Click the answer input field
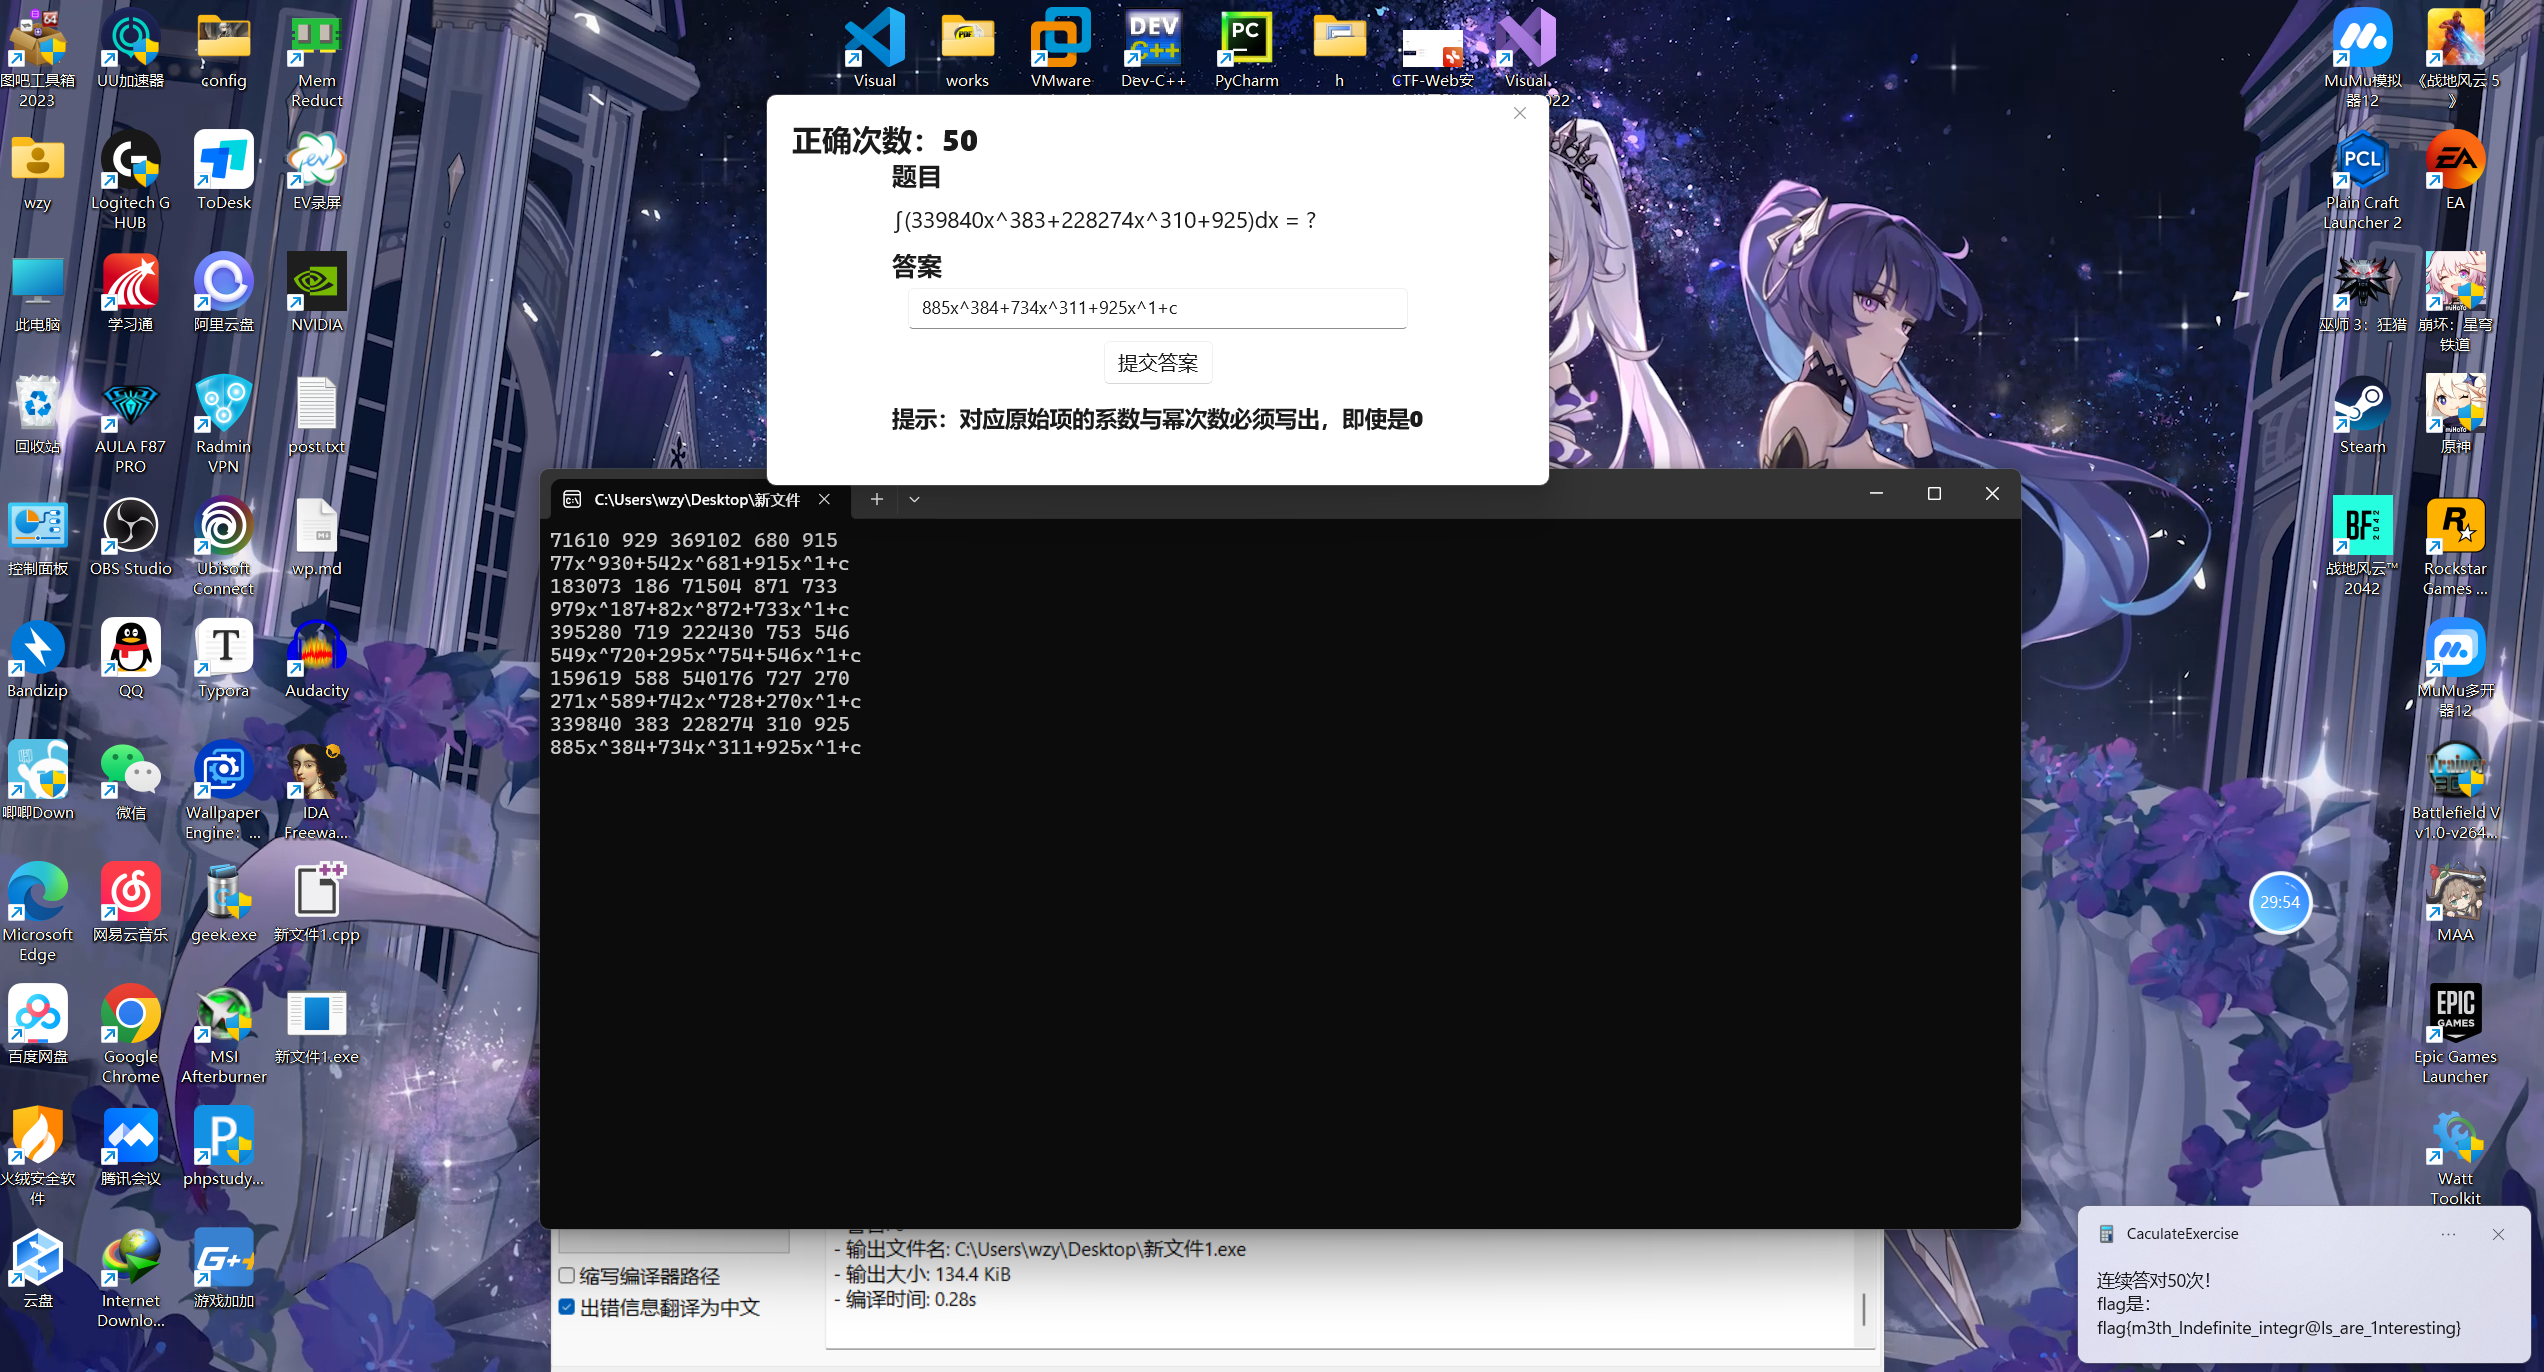This screenshot has height=1372, width=2544. pos(1157,308)
